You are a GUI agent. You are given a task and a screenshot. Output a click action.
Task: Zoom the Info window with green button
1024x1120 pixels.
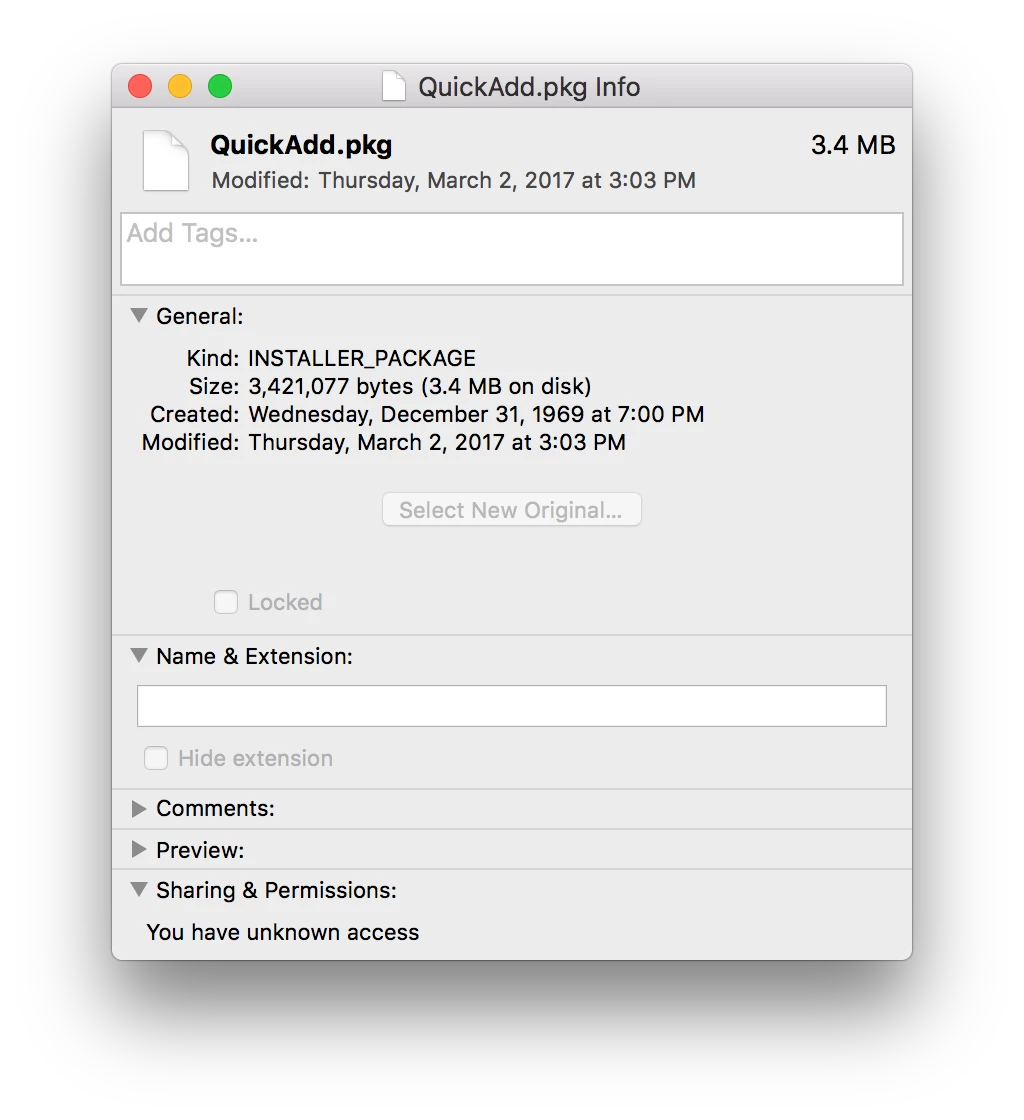pyautogui.click(x=220, y=86)
